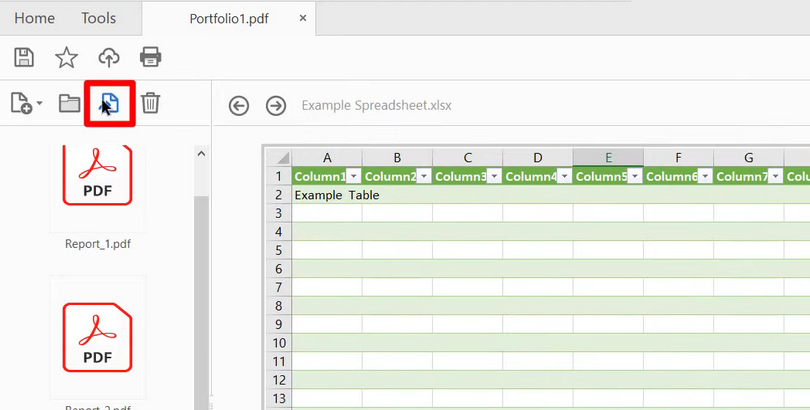Viewport: 810px width, 410px height.
Task: Select column header E
Action: (608, 157)
